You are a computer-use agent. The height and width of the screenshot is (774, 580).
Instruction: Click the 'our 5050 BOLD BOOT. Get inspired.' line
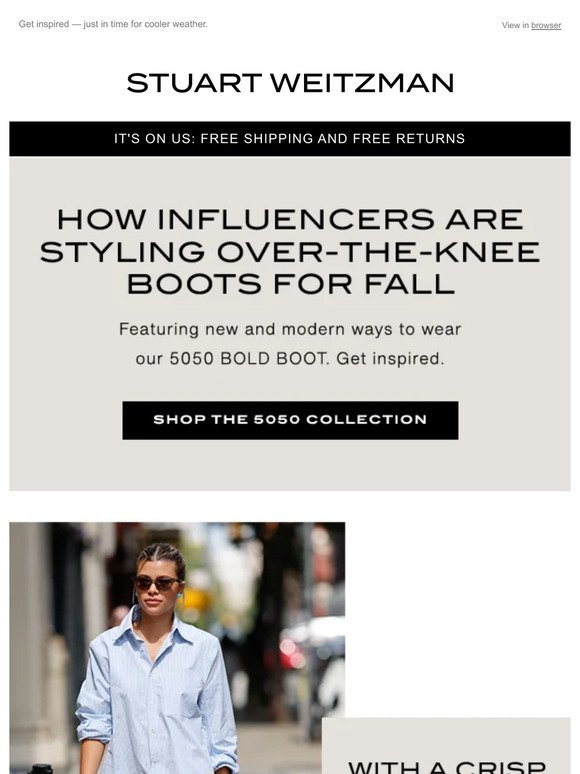[290, 359]
